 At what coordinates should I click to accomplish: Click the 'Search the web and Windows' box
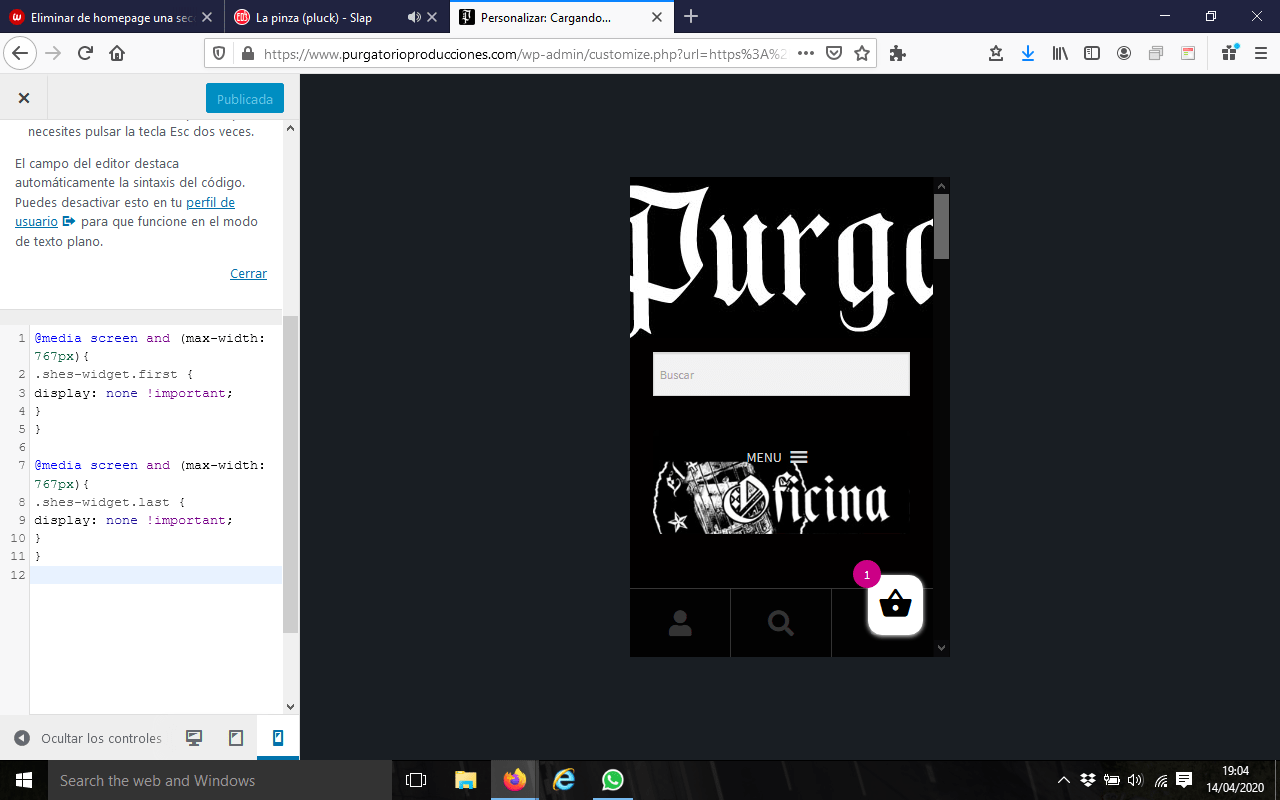[220, 780]
